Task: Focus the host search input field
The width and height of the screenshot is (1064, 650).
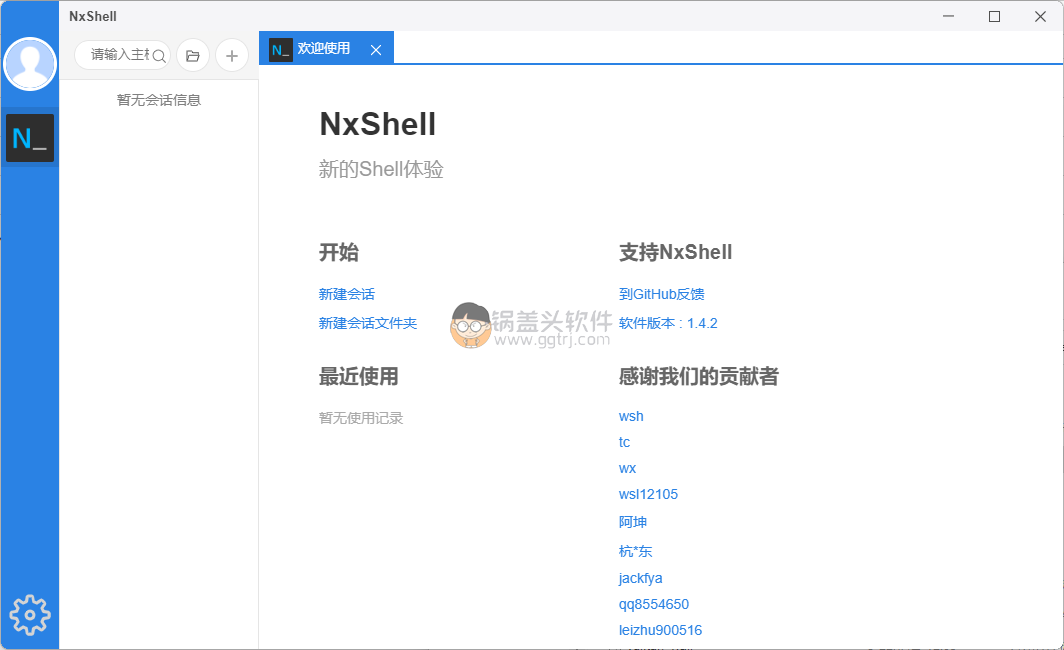Action: click(121, 55)
